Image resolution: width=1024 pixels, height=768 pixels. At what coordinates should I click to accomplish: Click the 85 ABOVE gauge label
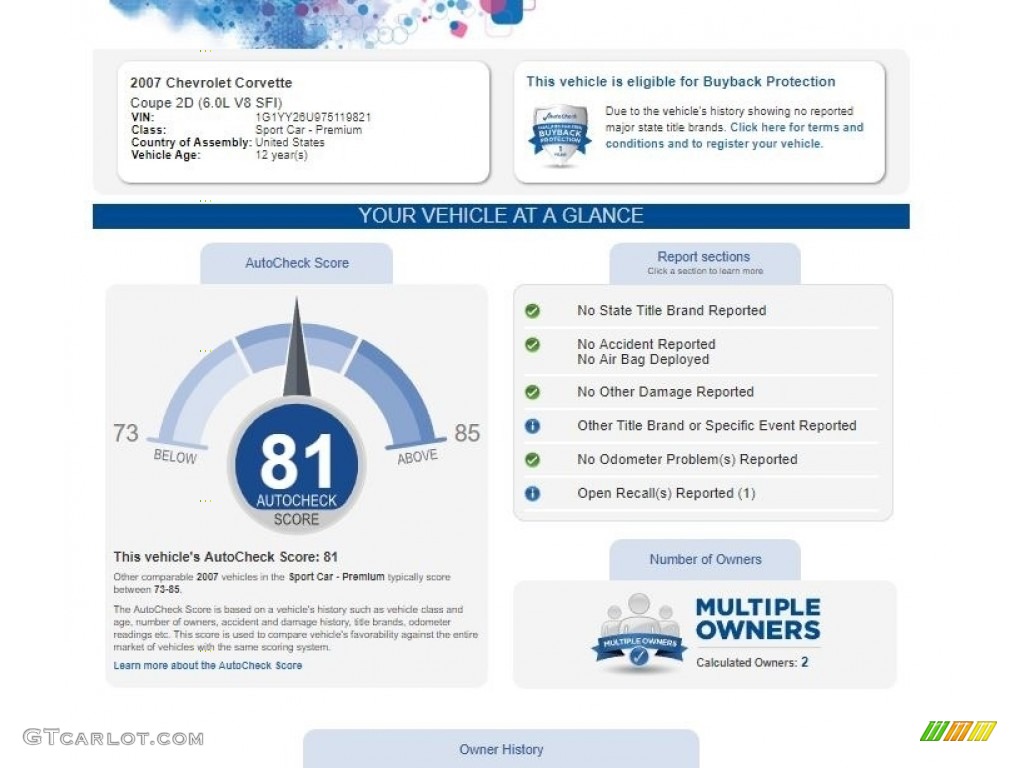(x=438, y=443)
